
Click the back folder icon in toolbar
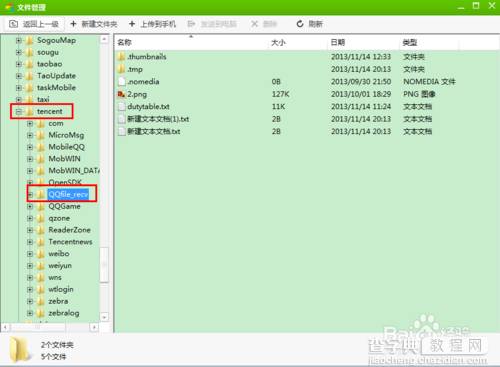pos(13,24)
